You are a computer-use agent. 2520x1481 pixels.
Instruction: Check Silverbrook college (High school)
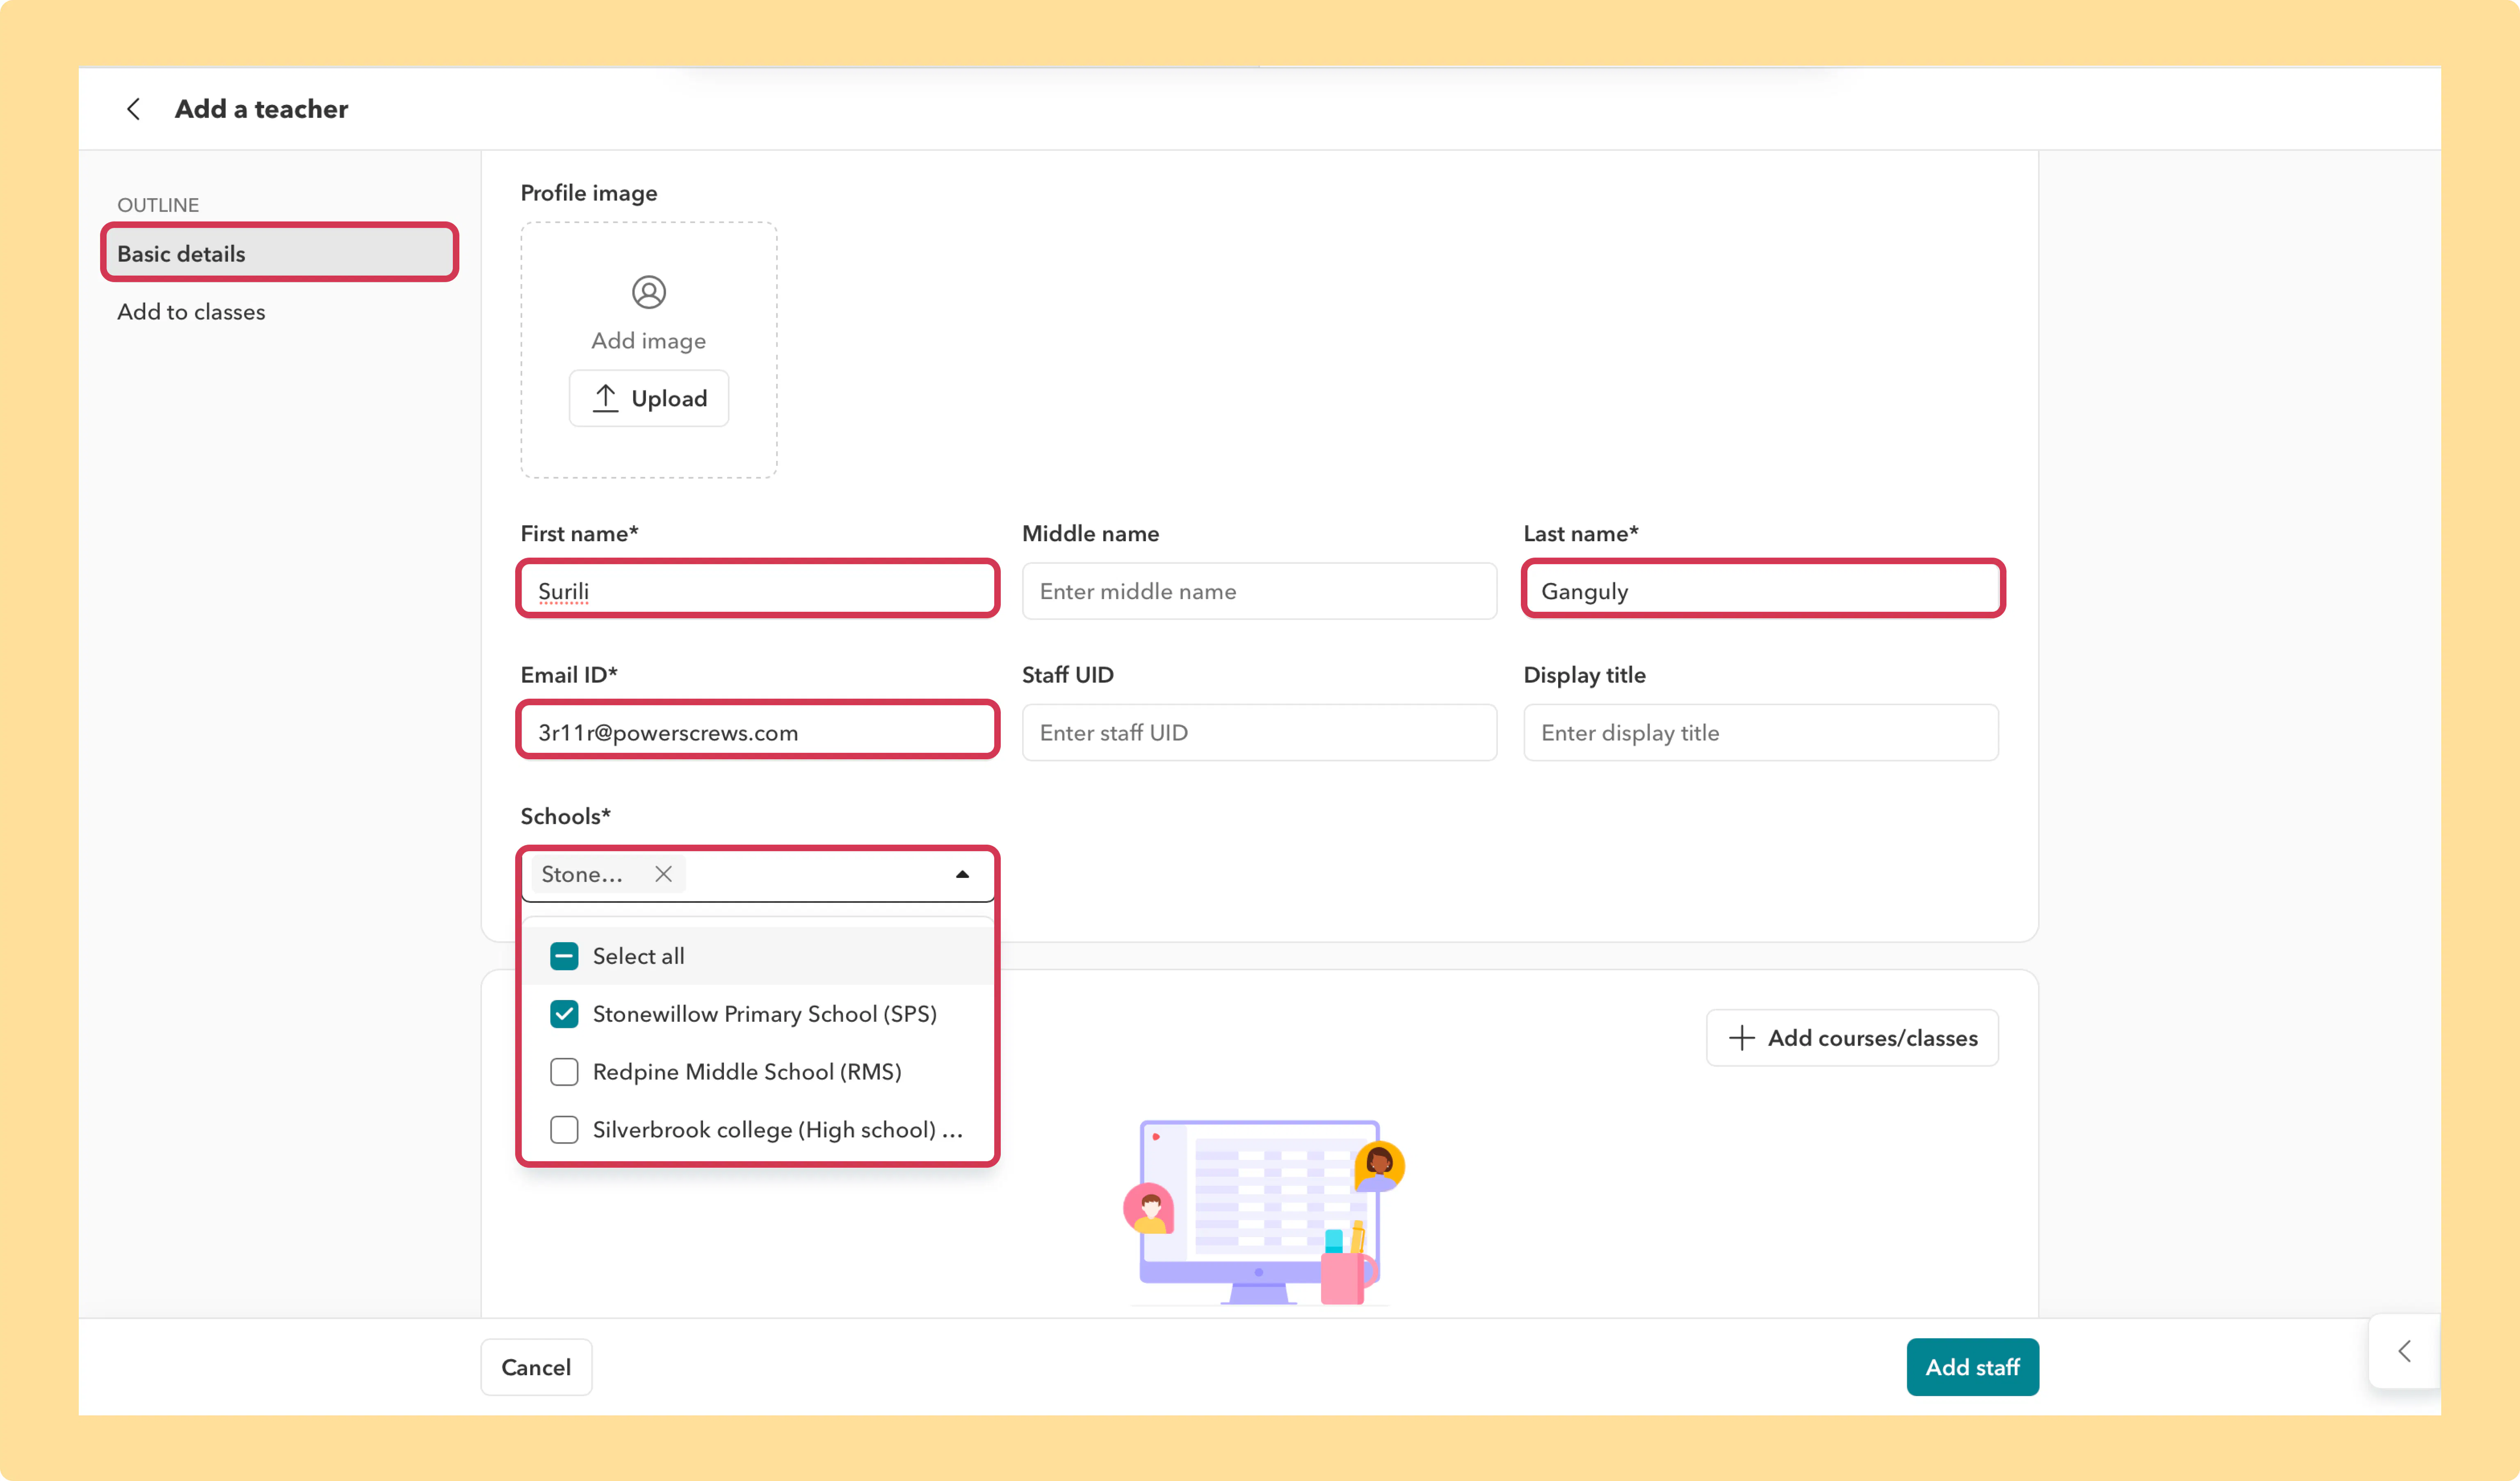(x=564, y=1130)
